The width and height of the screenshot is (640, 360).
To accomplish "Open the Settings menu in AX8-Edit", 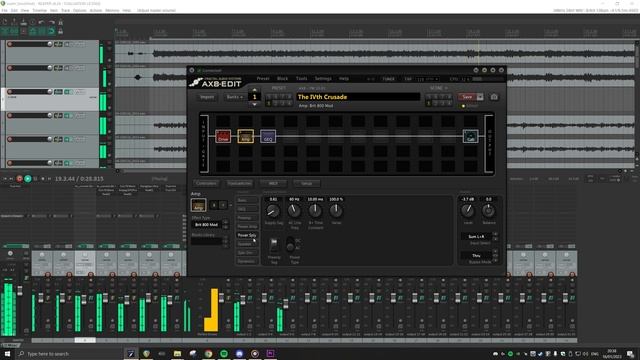I will (323, 78).
